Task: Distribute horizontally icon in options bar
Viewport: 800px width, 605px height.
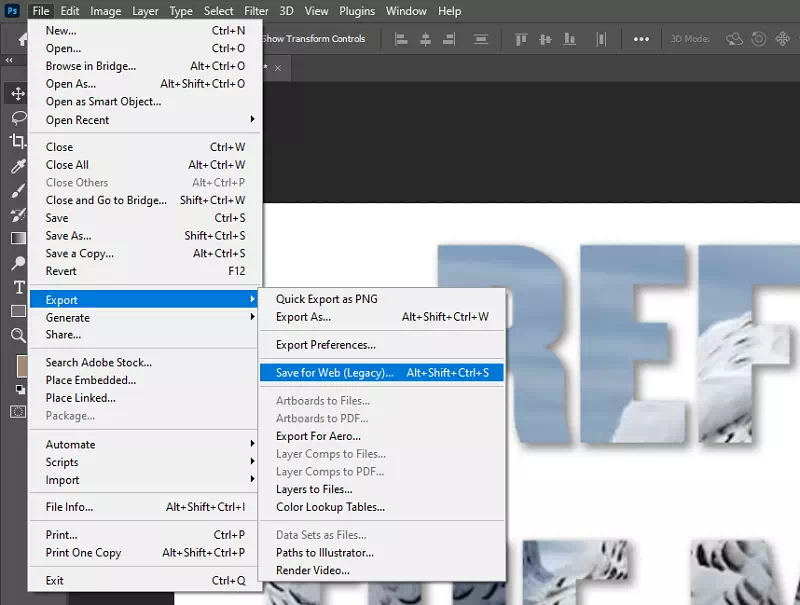Action: click(601, 39)
